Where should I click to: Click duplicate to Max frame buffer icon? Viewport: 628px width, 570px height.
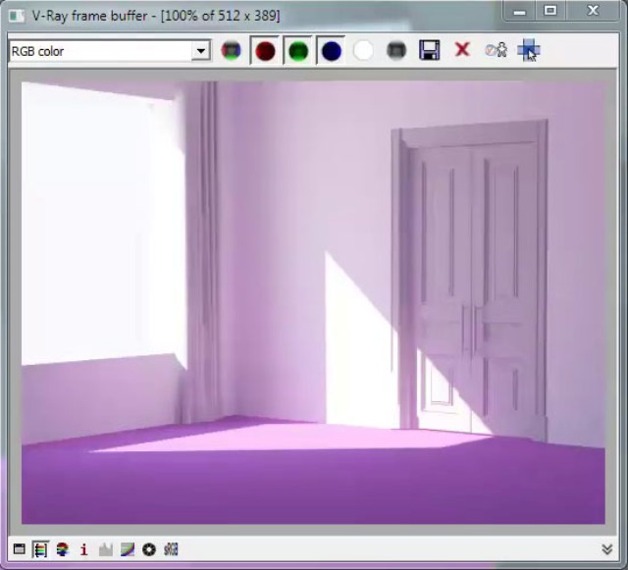496,50
